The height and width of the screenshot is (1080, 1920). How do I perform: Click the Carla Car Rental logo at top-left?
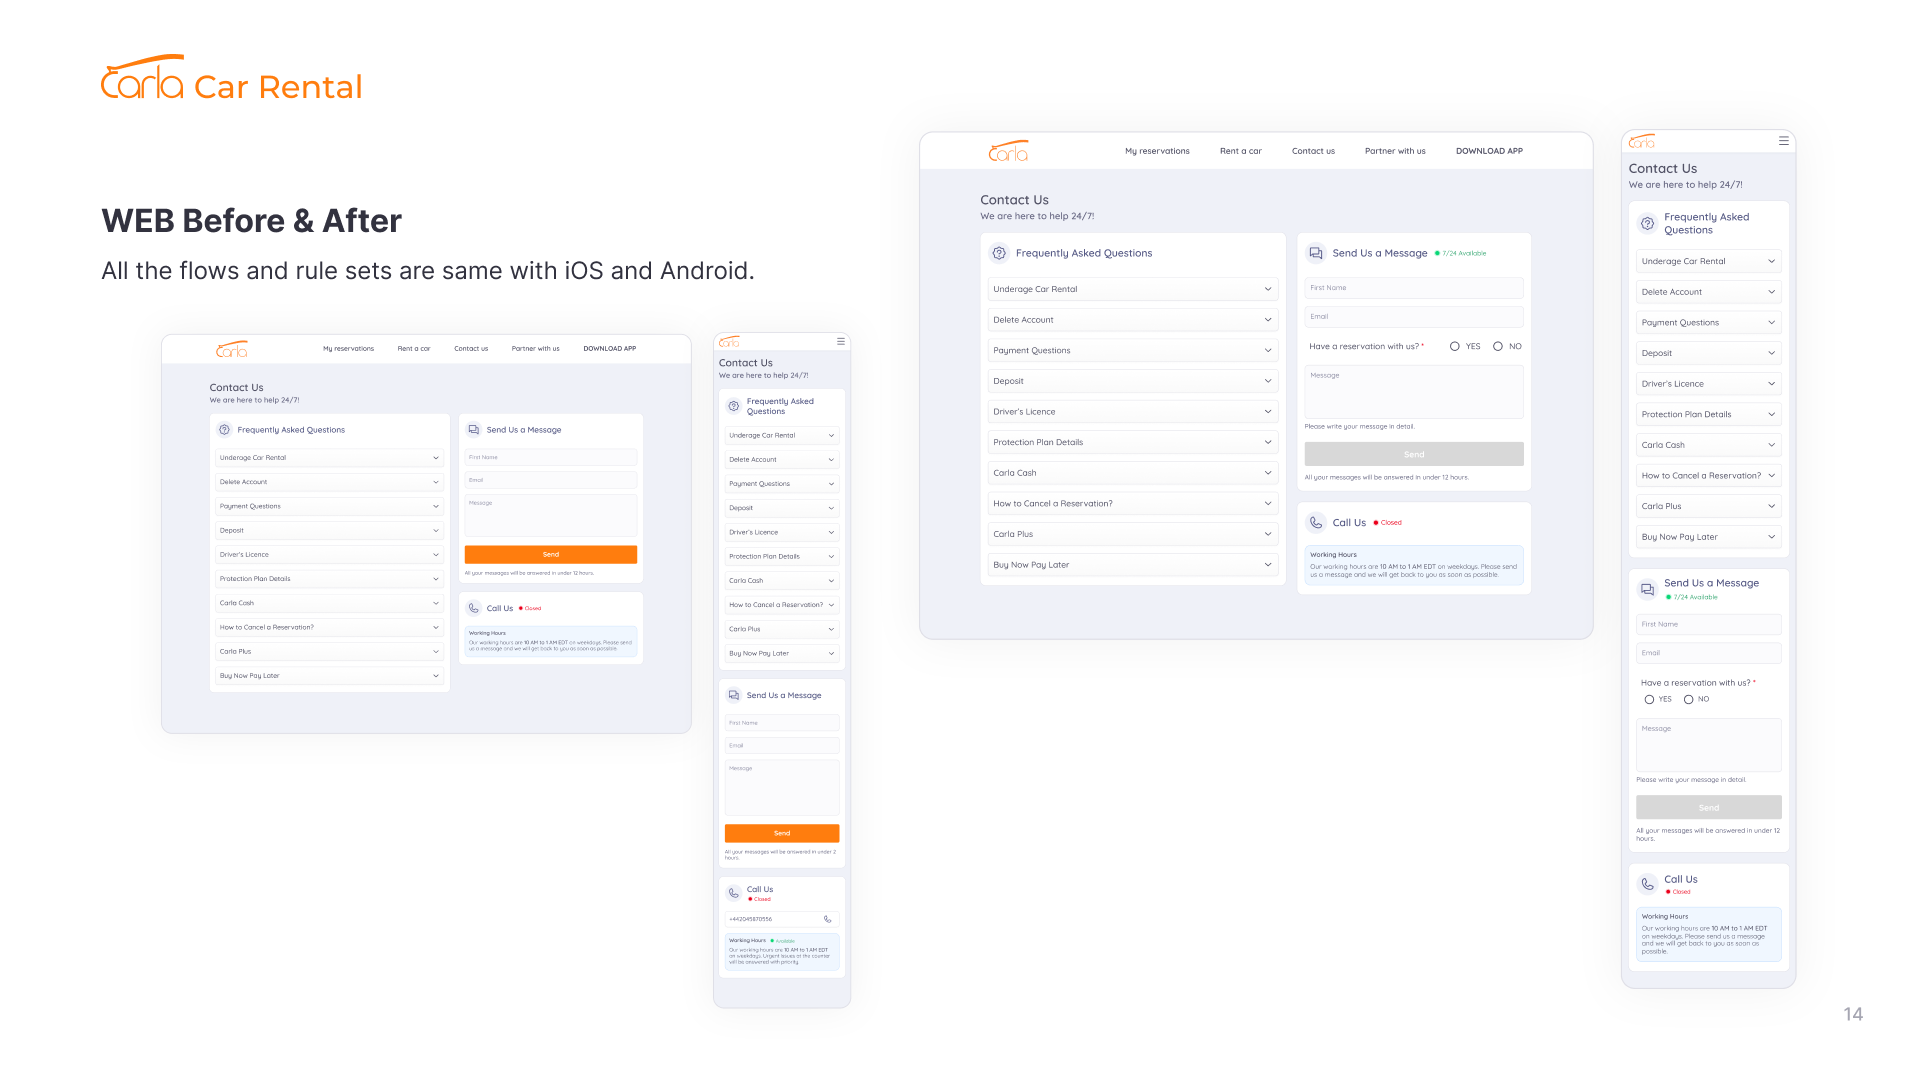231,78
